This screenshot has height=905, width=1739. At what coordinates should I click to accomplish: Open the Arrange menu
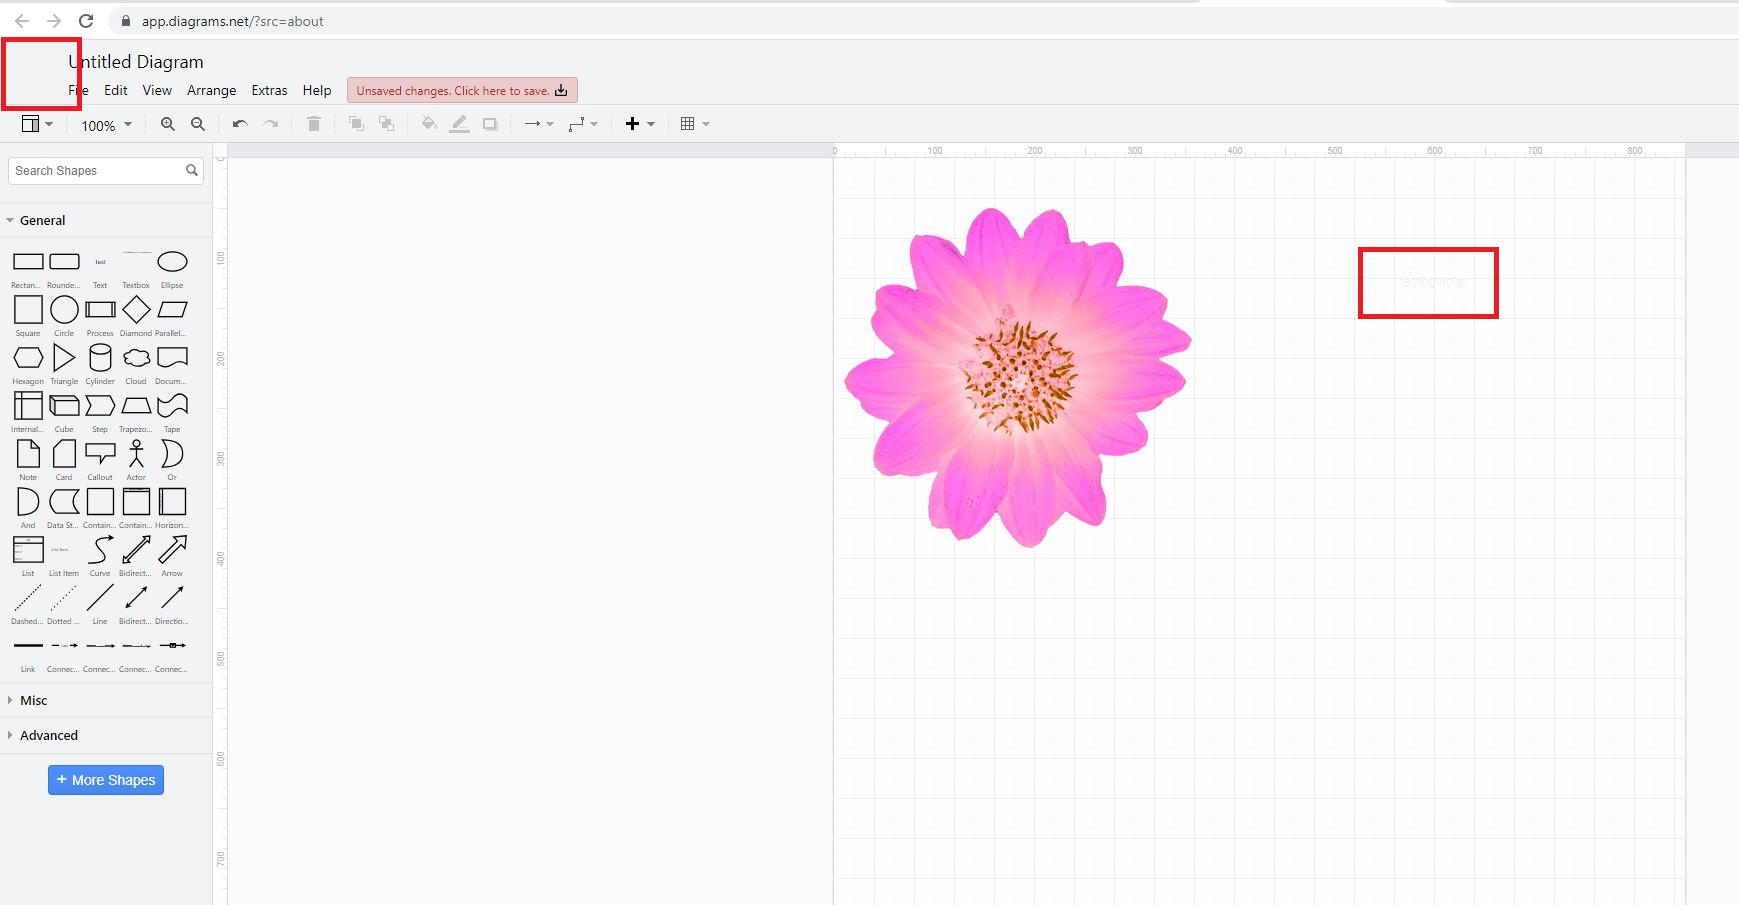pyautogui.click(x=211, y=90)
